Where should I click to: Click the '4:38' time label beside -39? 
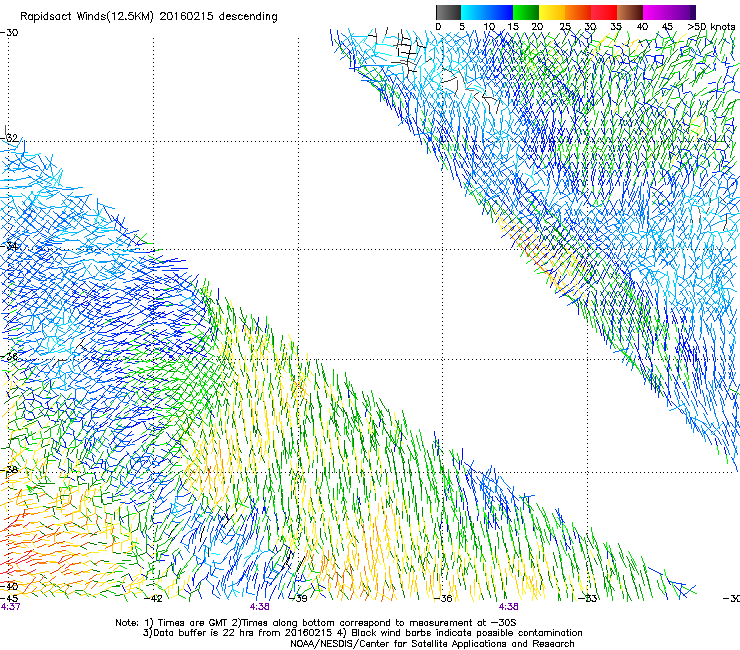260,607
